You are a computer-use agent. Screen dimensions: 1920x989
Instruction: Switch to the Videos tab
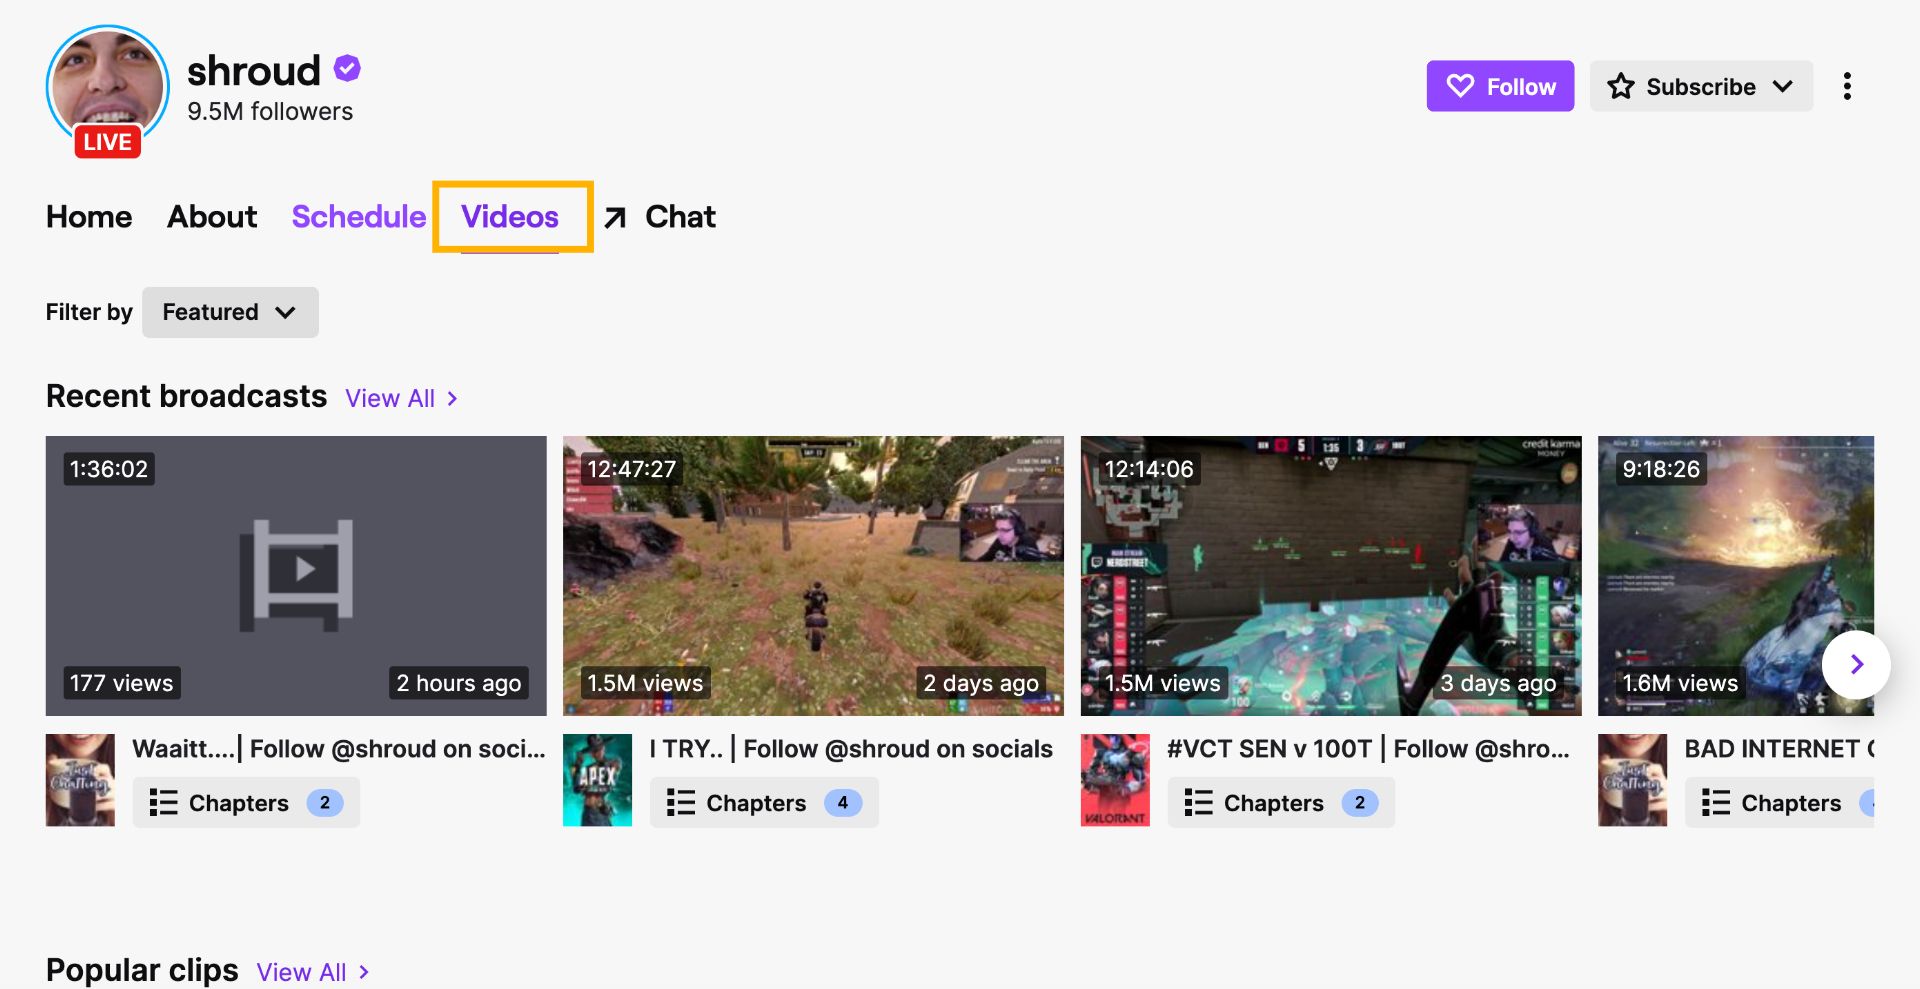[x=510, y=217]
